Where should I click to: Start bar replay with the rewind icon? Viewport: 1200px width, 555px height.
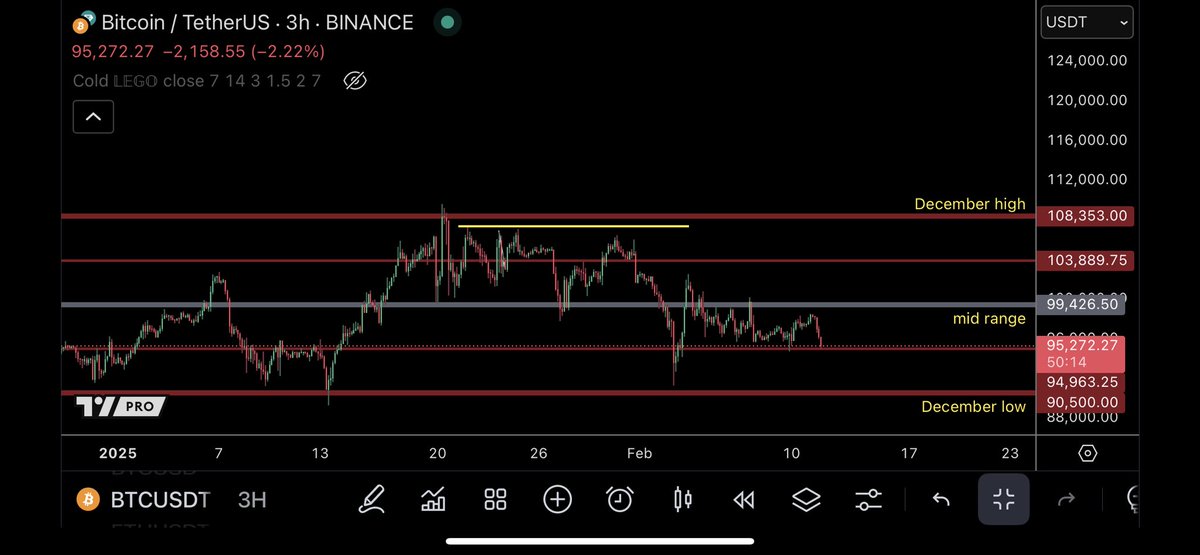743,499
